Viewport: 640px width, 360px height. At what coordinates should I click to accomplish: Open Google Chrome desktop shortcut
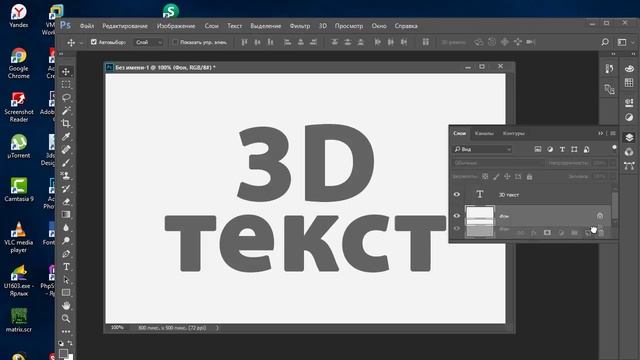click(18, 63)
